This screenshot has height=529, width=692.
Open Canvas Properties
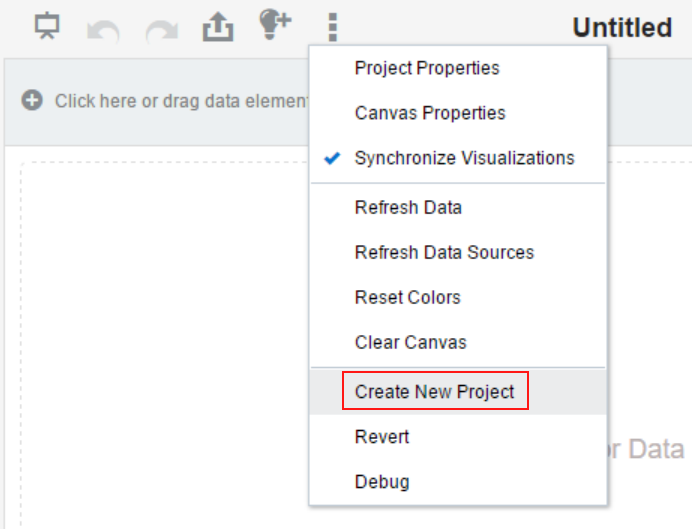tap(458, 113)
